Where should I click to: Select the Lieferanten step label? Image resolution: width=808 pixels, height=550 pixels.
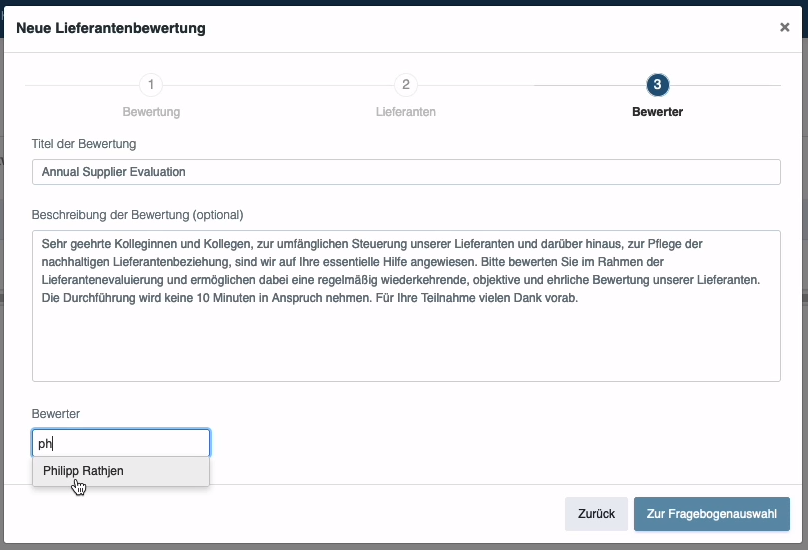coord(406,112)
